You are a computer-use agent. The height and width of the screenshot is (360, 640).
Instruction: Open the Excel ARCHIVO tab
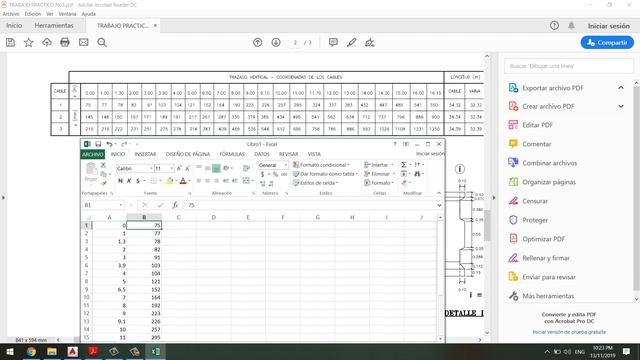click(x=93, y=154)
